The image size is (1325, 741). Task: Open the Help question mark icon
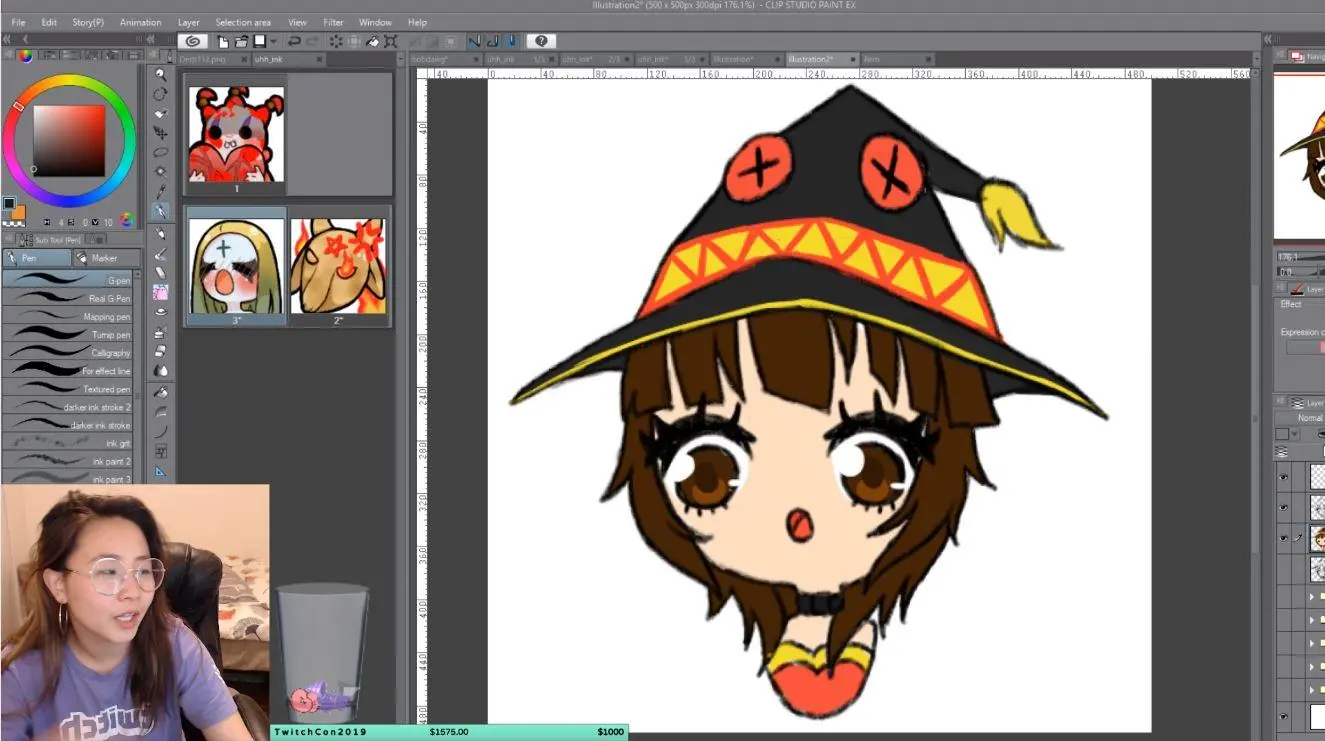point(541,41)
